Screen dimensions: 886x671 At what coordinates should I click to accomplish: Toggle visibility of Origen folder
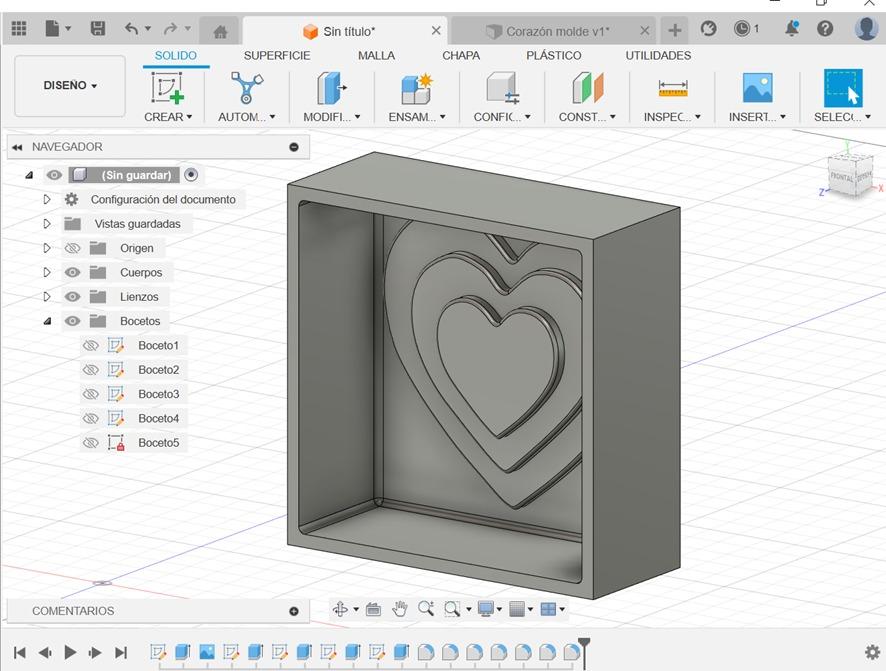coord(72,248)
